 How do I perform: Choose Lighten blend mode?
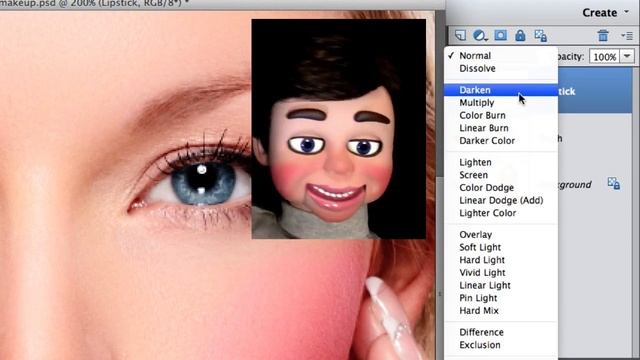pyautogui.click(x=501, y=162)
